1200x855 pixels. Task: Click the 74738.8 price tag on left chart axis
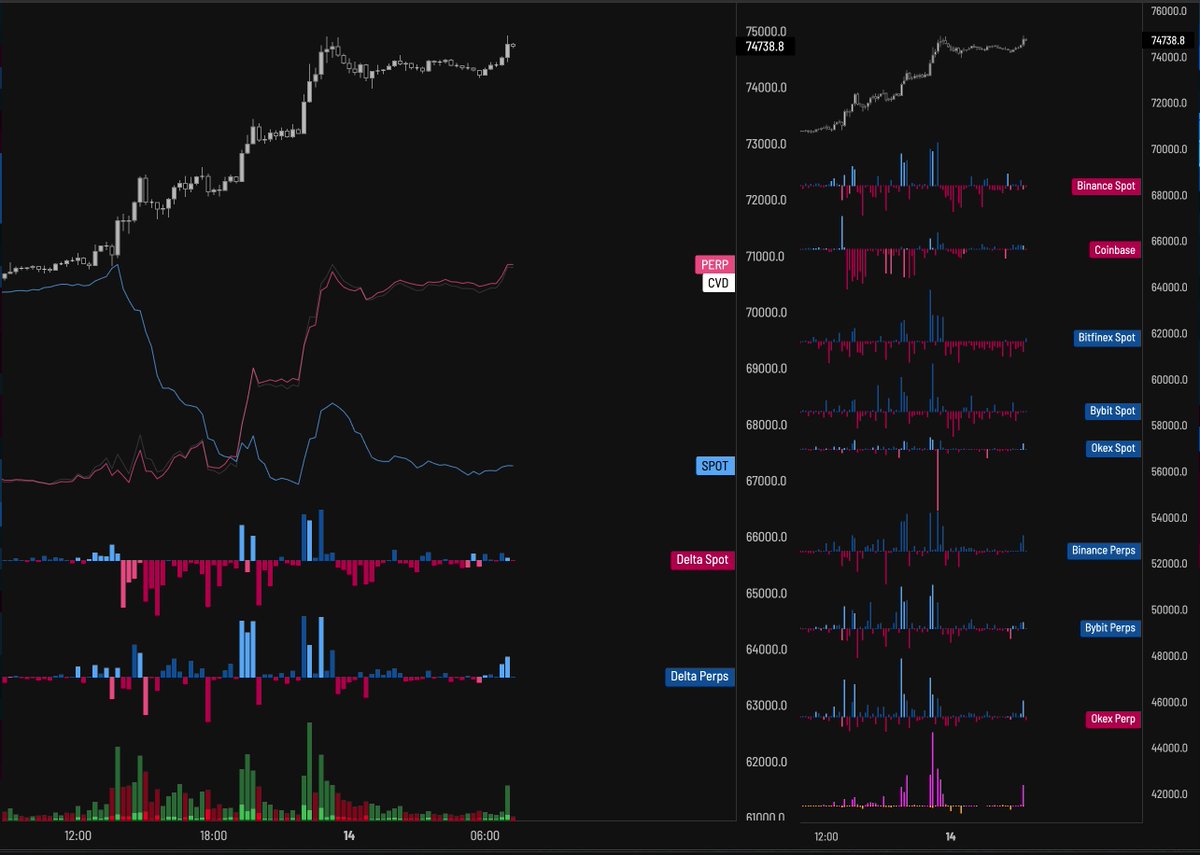[765, 46]
